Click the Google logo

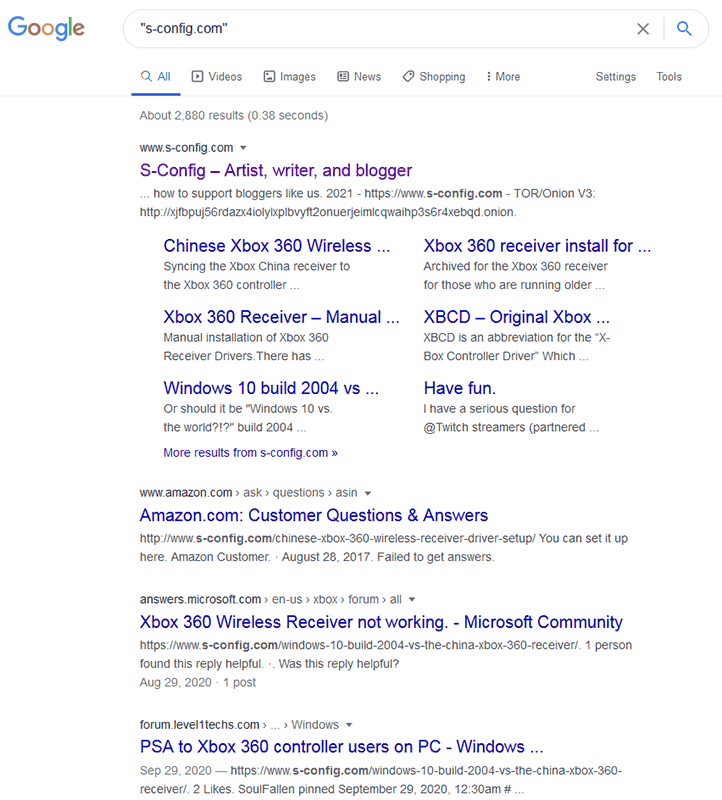click(x=46, y=28)
